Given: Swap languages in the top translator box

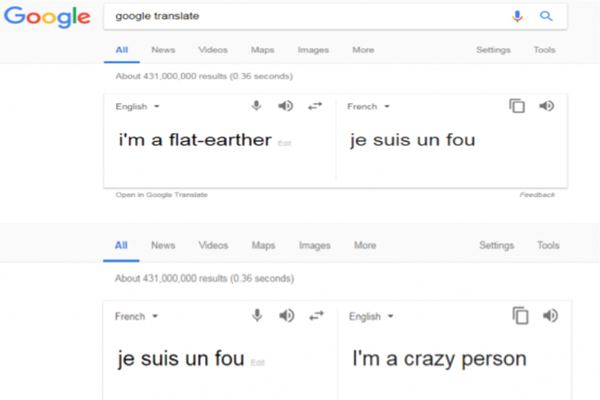Looking at the screenshot, I should (x=315, y=106).
